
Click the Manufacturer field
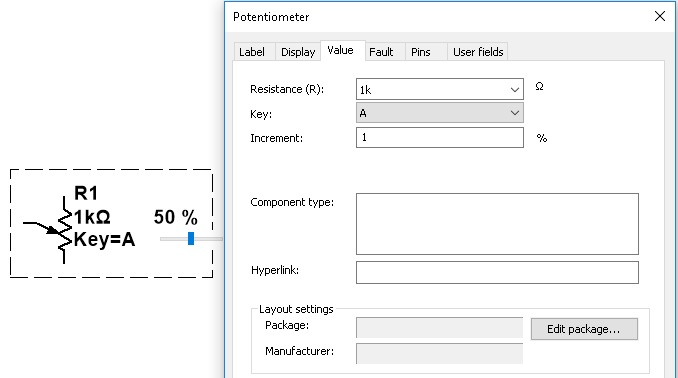[439, 354]
